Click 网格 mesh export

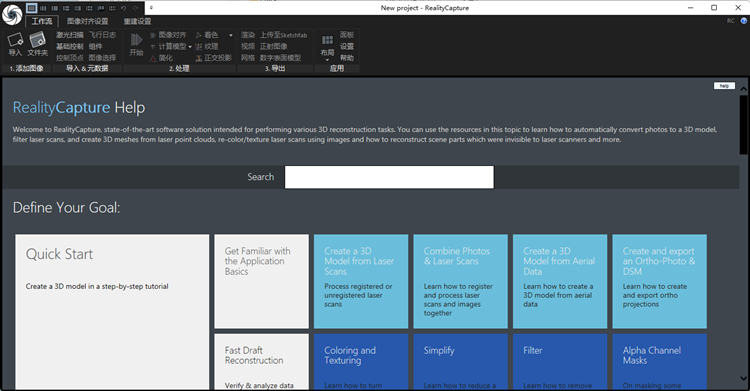(248, 58)
